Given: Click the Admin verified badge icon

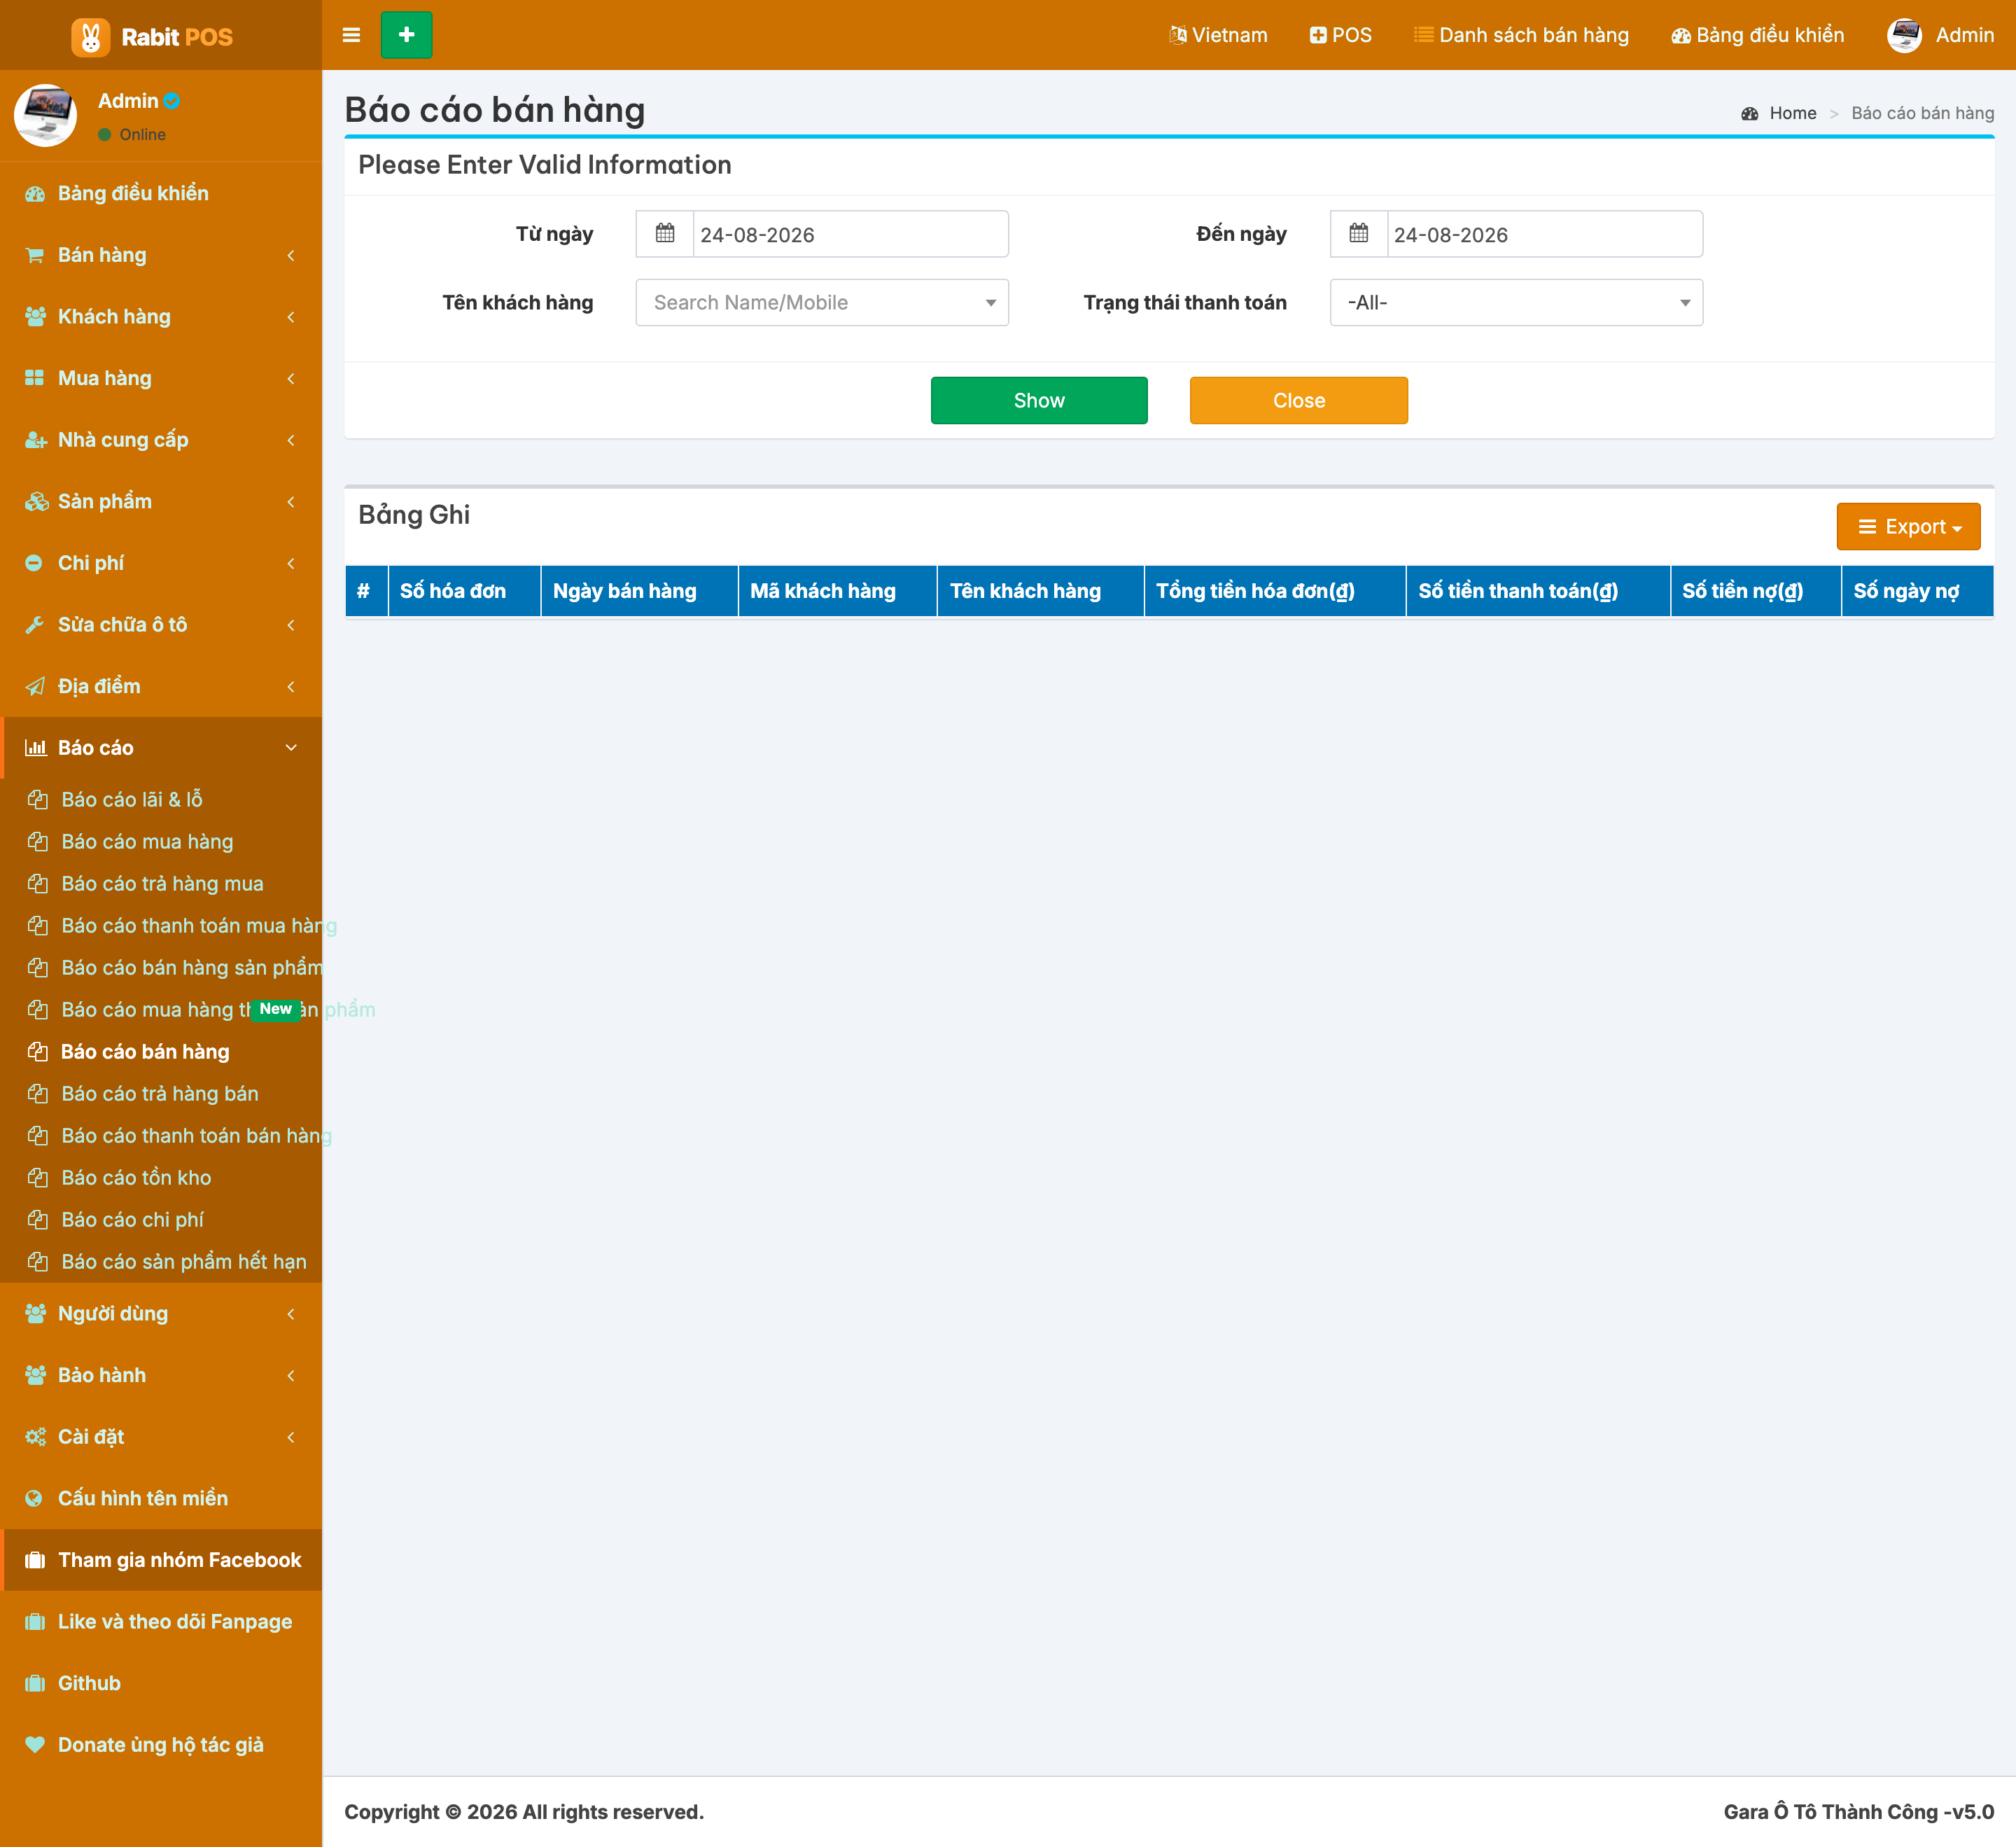Looking at the screenshot, I should (x=172, y=101).
